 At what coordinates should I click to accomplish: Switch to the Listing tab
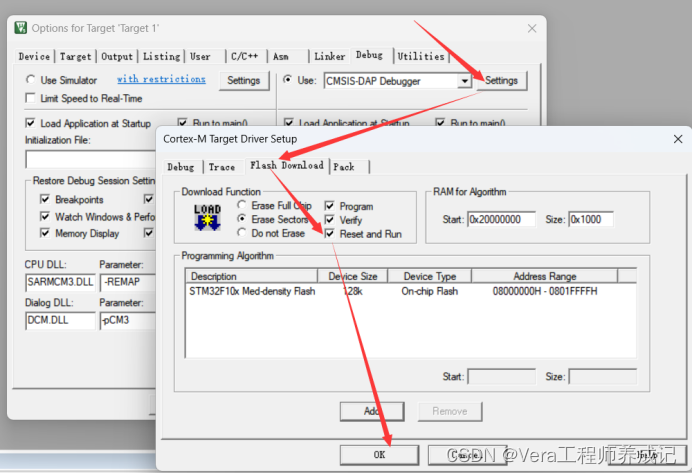pos(162,56)
